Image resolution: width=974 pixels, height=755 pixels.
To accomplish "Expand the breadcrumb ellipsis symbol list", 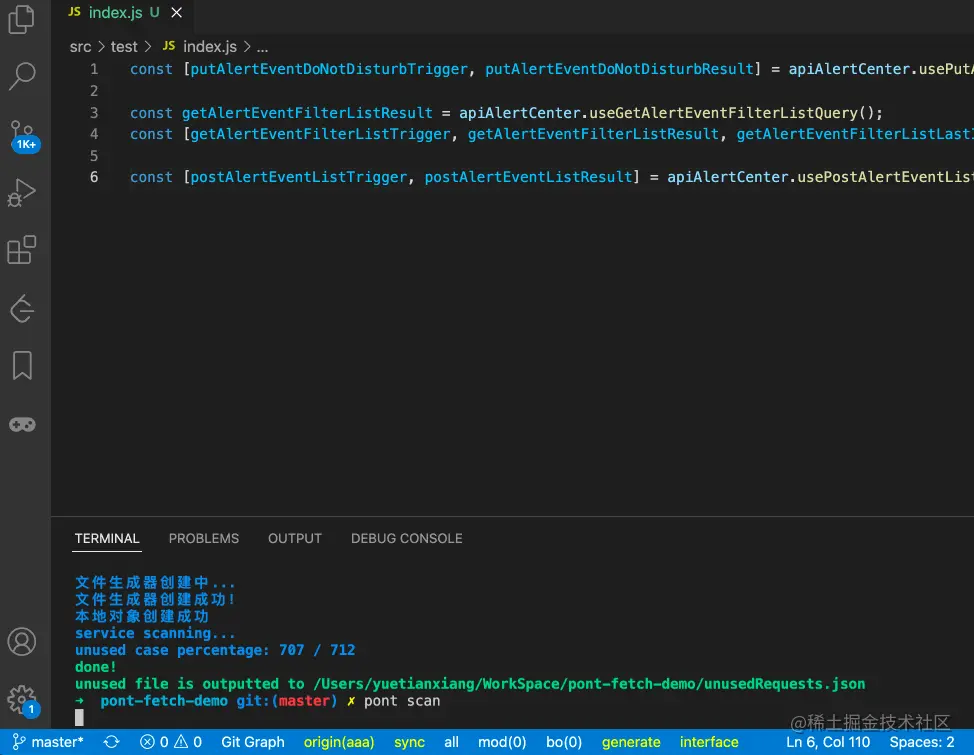I will pos(262,47).
